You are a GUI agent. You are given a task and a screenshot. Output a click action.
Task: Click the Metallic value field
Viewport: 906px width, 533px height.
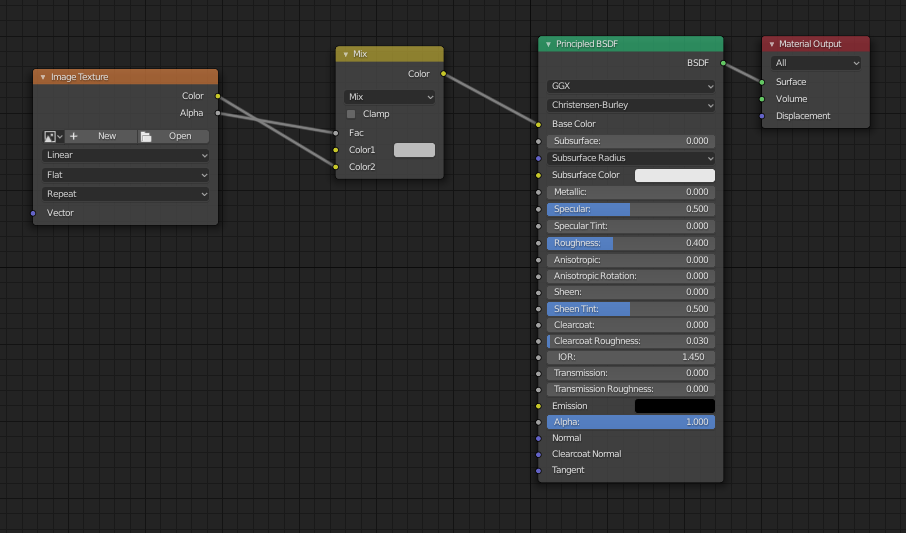pos(630,192)
